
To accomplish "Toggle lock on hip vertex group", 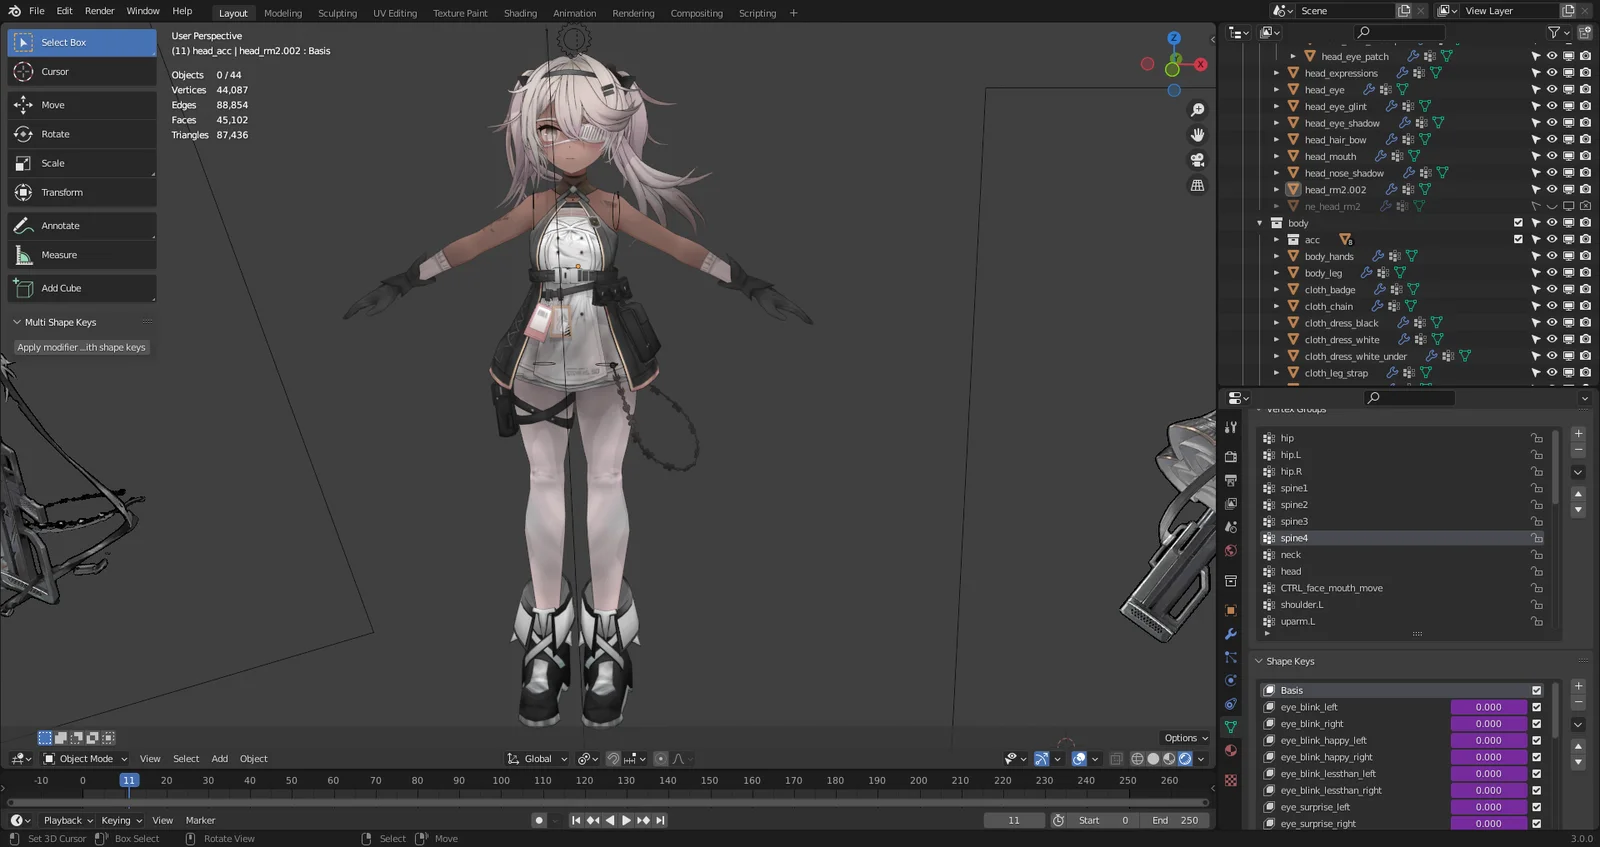I will point(1537,438).
